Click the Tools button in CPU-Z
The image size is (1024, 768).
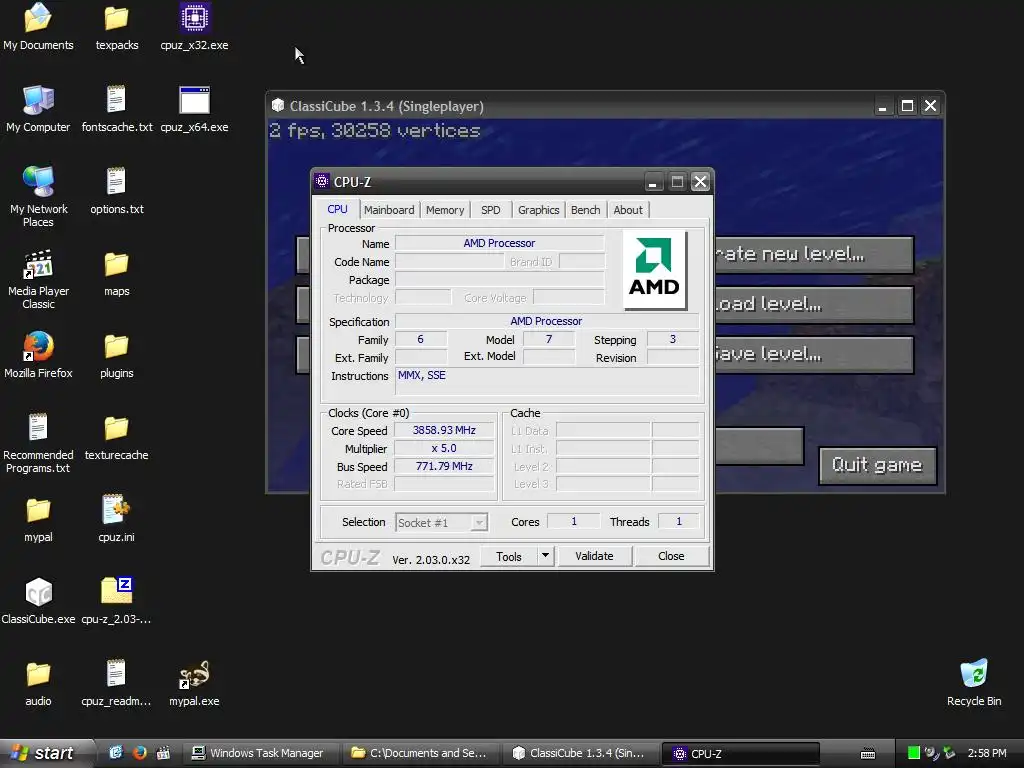pyautogui.click(x=509, y=556)
